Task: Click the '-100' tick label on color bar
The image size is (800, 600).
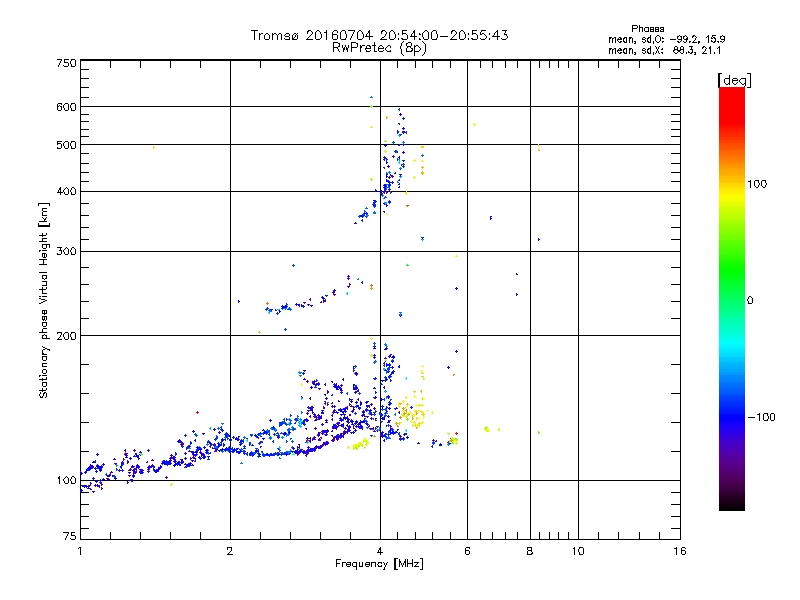Action: pyautogui.click(x=762, y=417)
